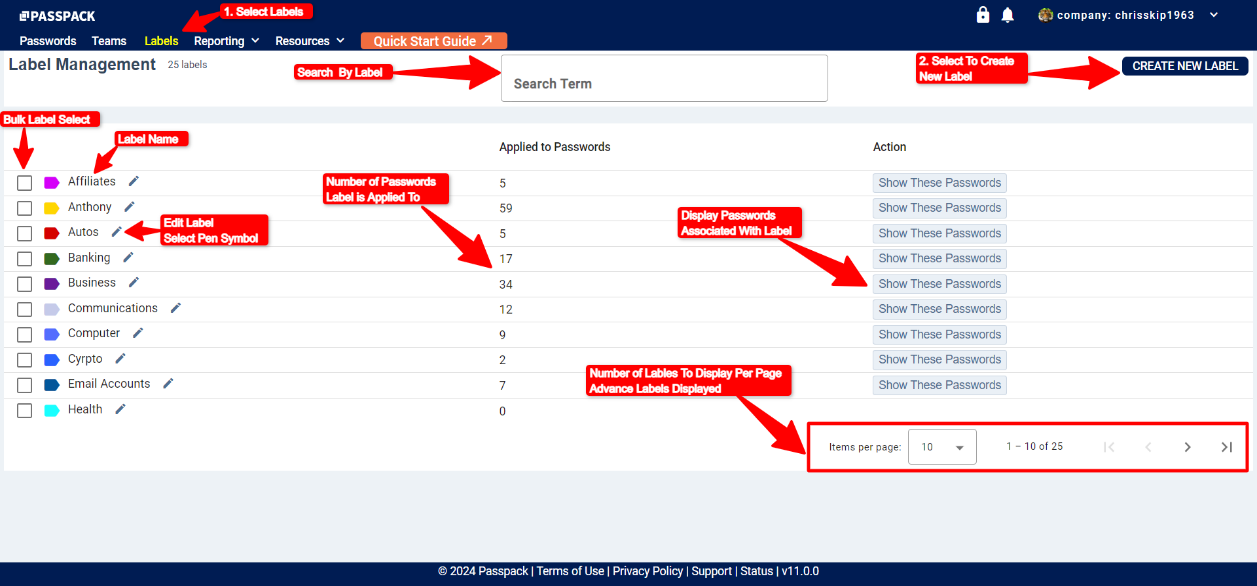Show passwords for Communications label
This screenshot has height=586, width=1257.
(940, 309)
